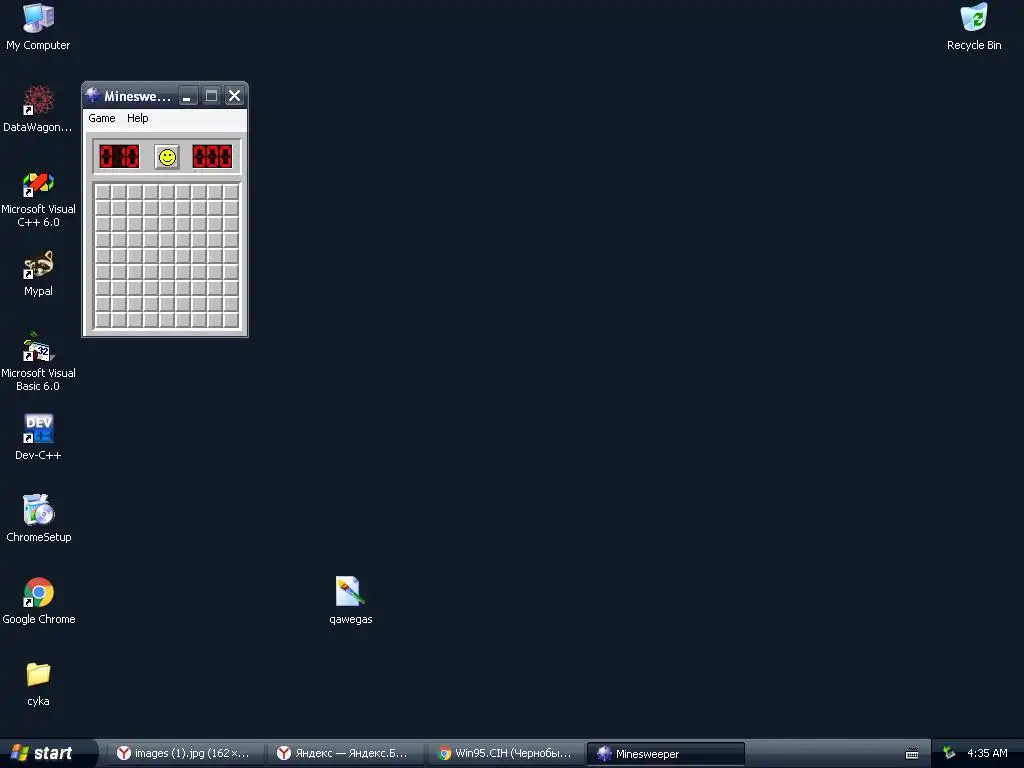1024x768 pixels.
Task: Click the timer display in Minesweeper
Action: point(212,157)
